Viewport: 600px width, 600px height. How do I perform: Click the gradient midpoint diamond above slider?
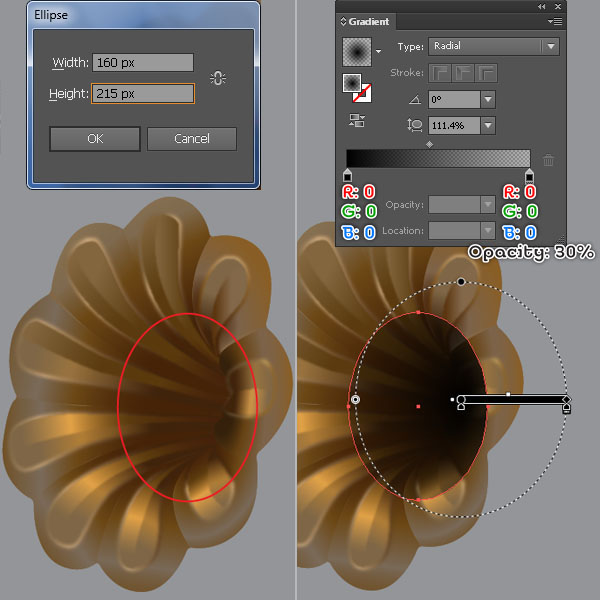[430, 144]
